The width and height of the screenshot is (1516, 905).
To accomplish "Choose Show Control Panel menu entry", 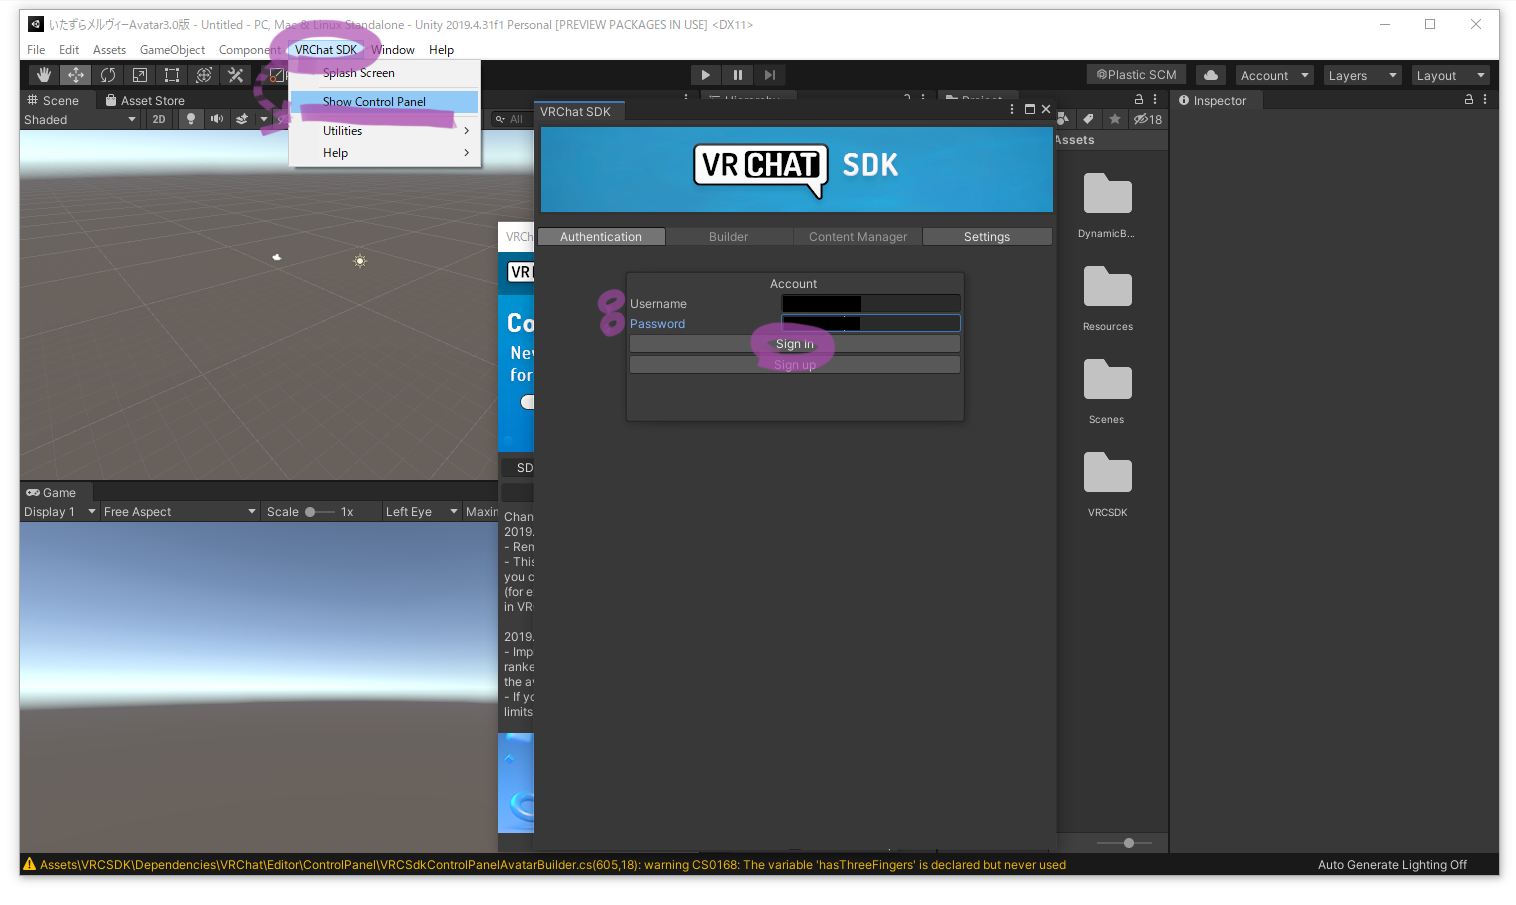I will coord(385,101).
